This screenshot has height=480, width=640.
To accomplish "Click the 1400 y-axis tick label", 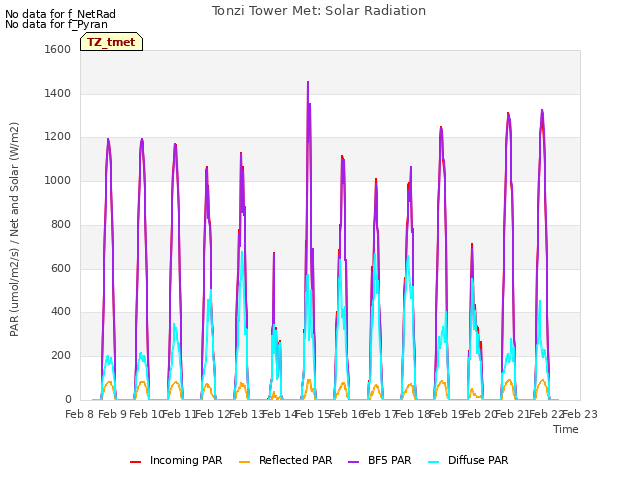I will coord(58,93).
